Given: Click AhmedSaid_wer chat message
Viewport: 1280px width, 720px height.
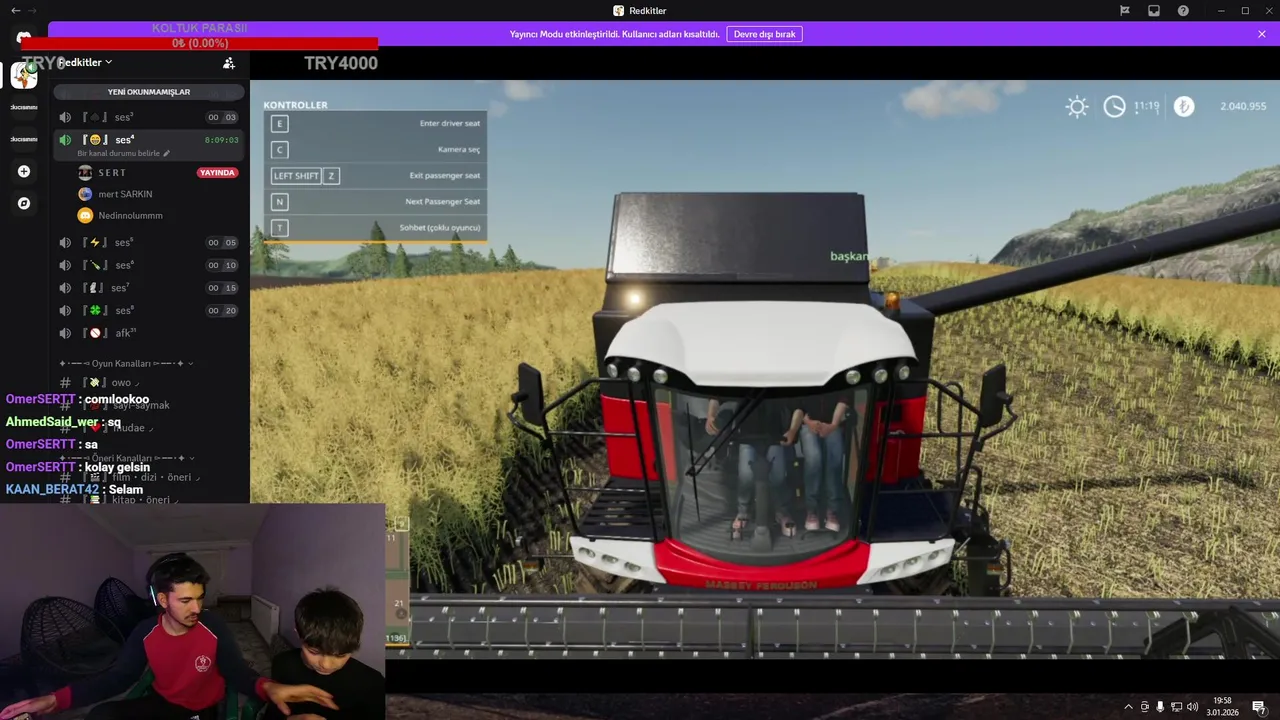Looking at the screenshot, I should point(63,422).
